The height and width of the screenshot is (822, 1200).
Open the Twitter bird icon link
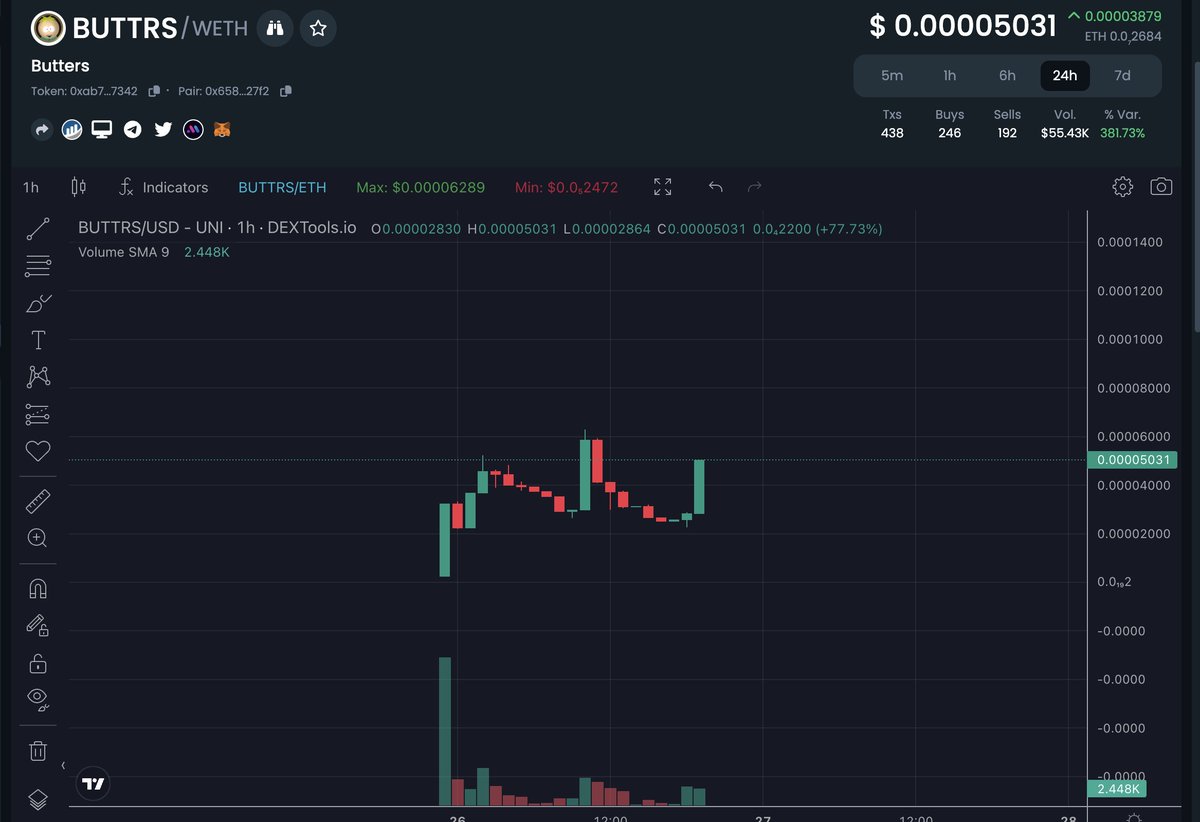(163, 129)
